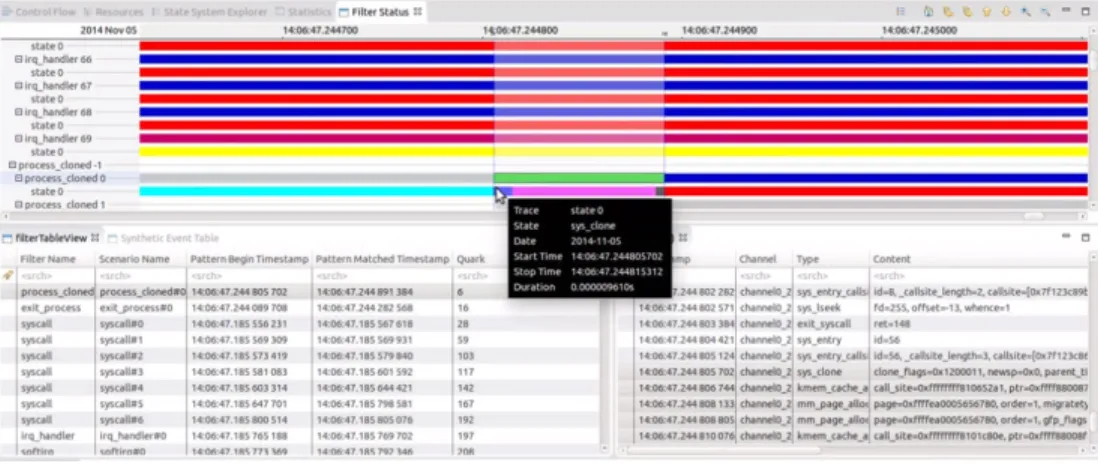Select the syscall#3 row in filter table
This screenshot has width=1098, height=464.
pos(300,372)
